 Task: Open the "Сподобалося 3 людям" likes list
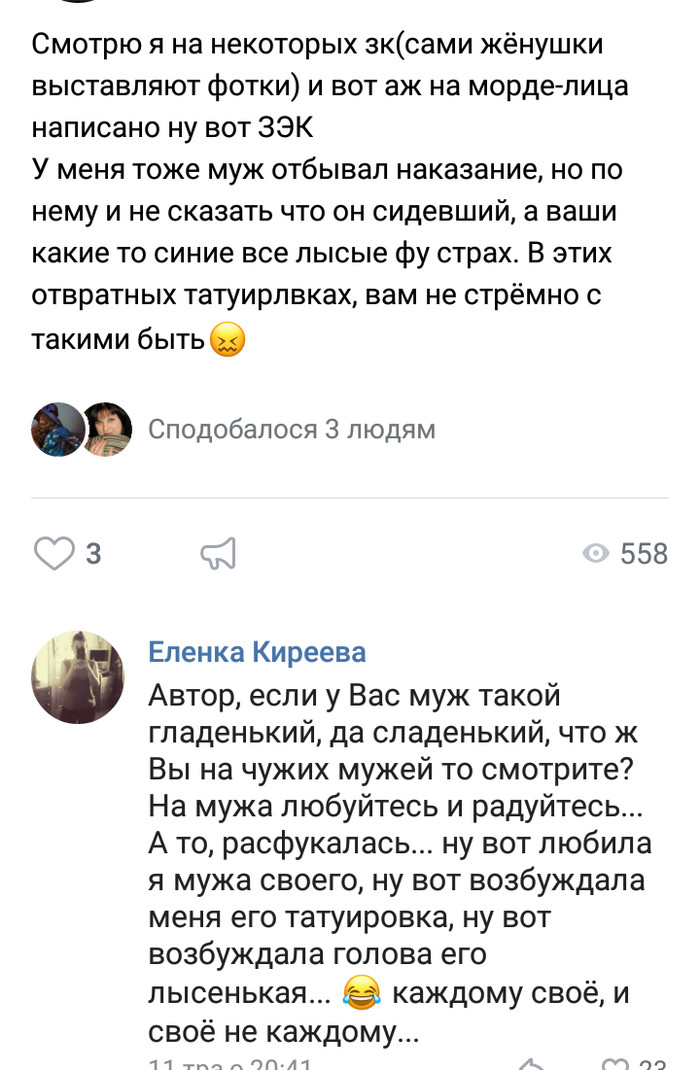pyautogui.click(x=291, y=430)
